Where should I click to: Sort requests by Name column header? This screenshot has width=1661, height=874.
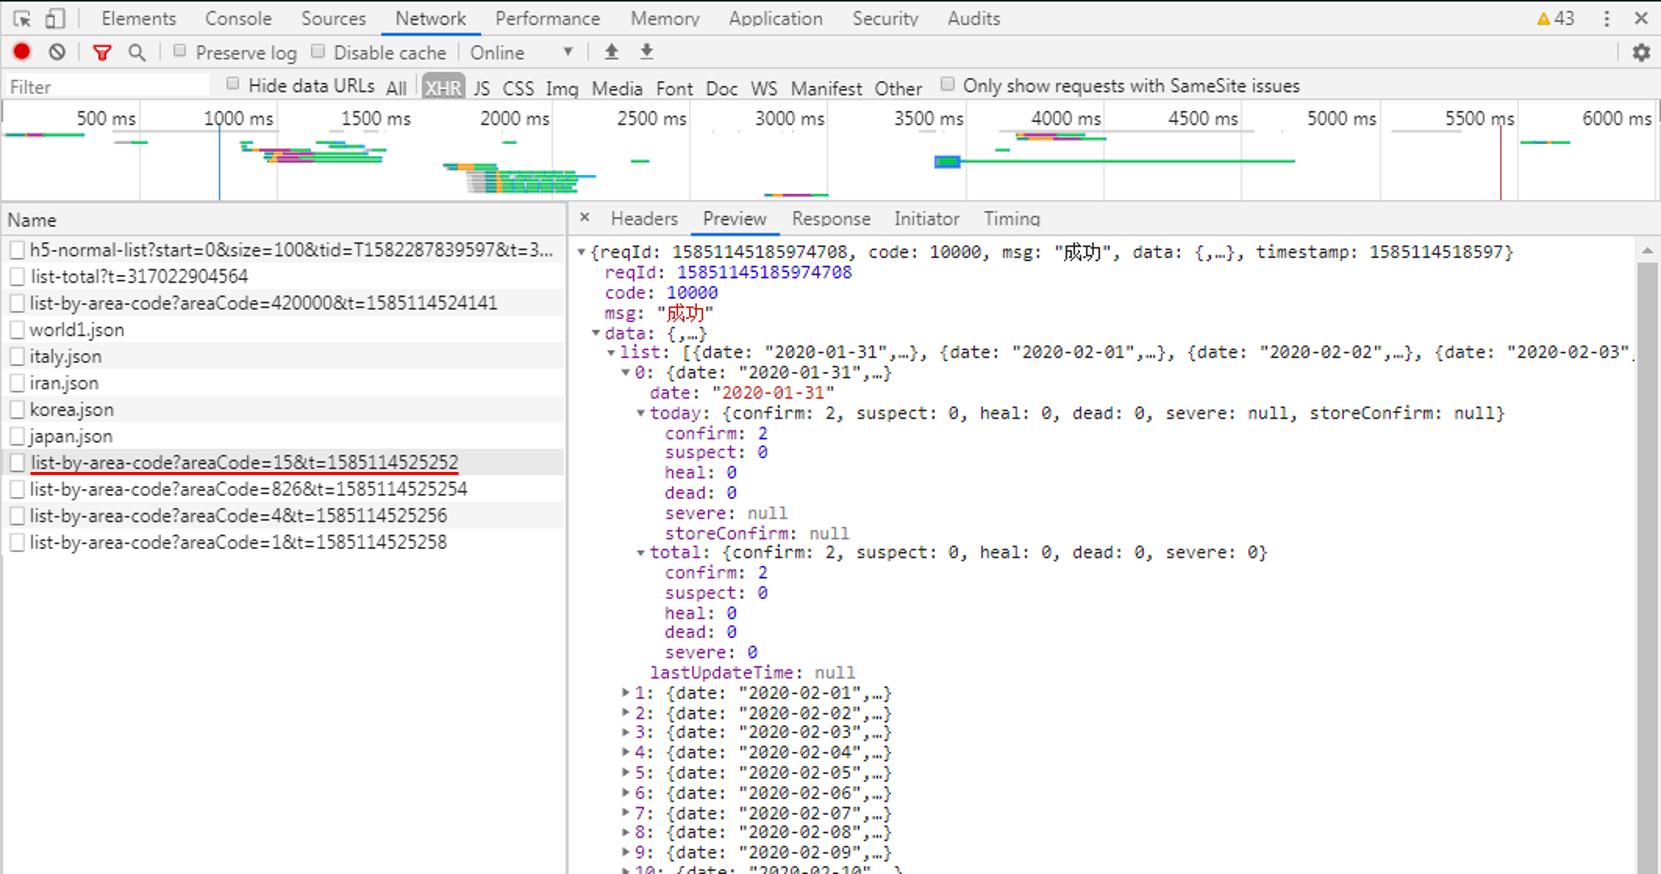click(x=284, y=220)
